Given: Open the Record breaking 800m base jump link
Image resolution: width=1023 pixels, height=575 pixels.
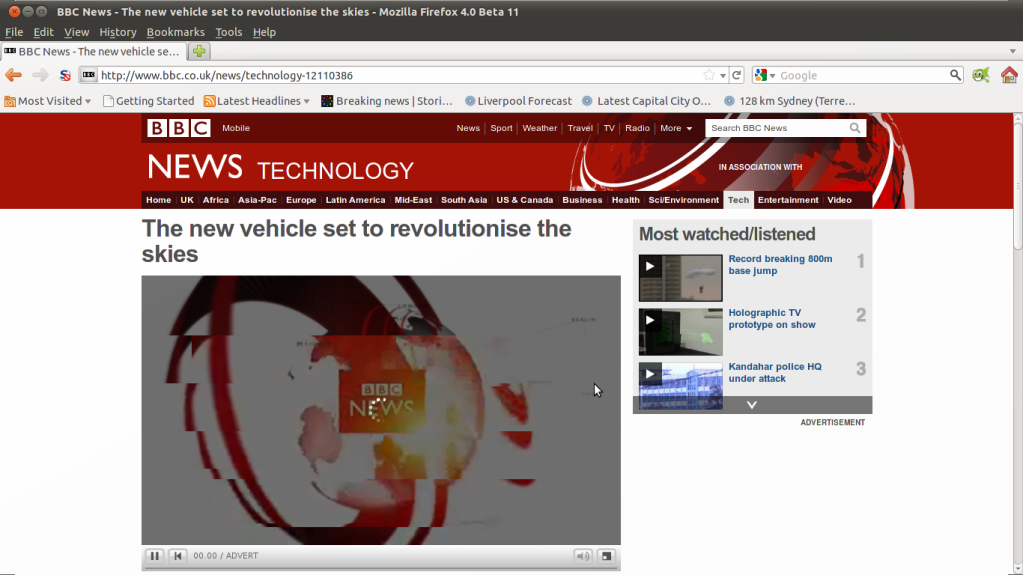Looking at the screenshot, I should (780, 264).
